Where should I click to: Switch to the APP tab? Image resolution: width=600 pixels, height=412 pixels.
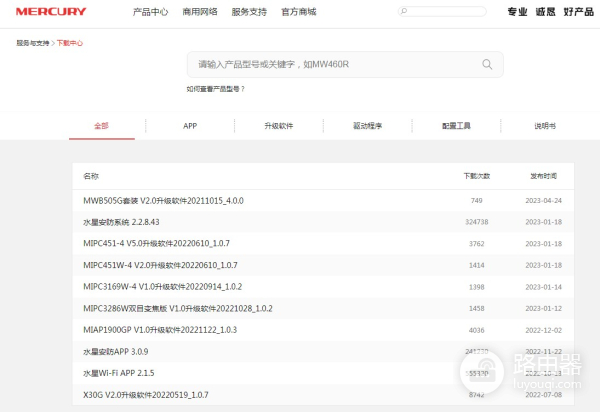click(190, 126)
